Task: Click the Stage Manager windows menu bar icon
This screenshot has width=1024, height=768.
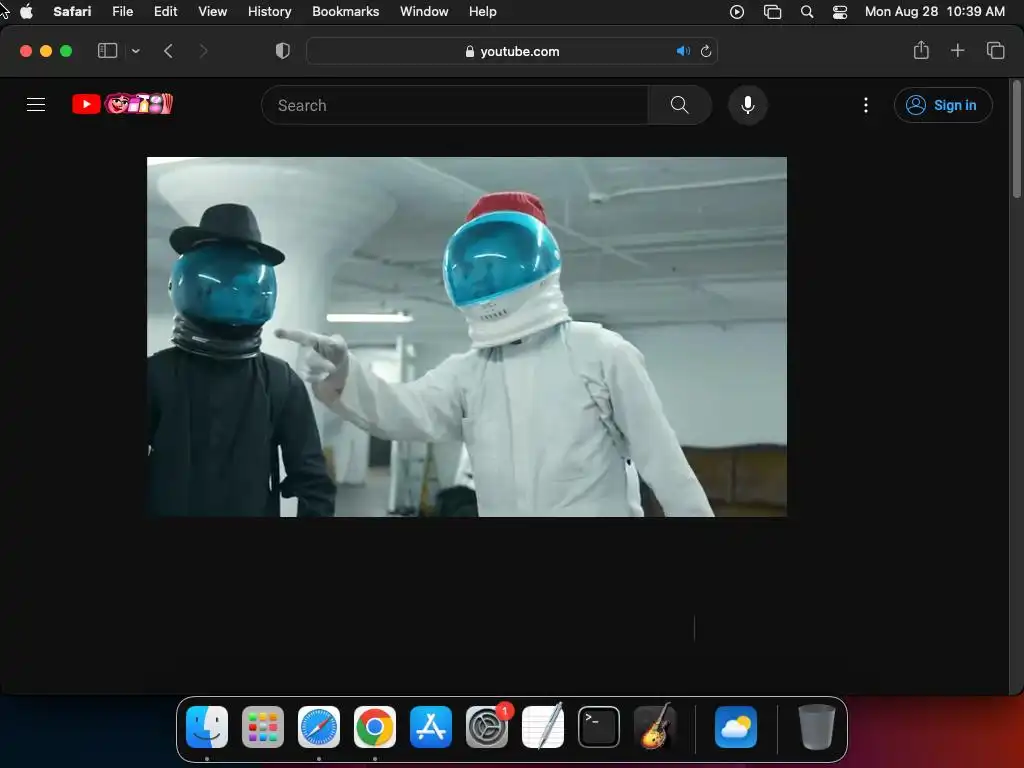Action: pos(773,12)
